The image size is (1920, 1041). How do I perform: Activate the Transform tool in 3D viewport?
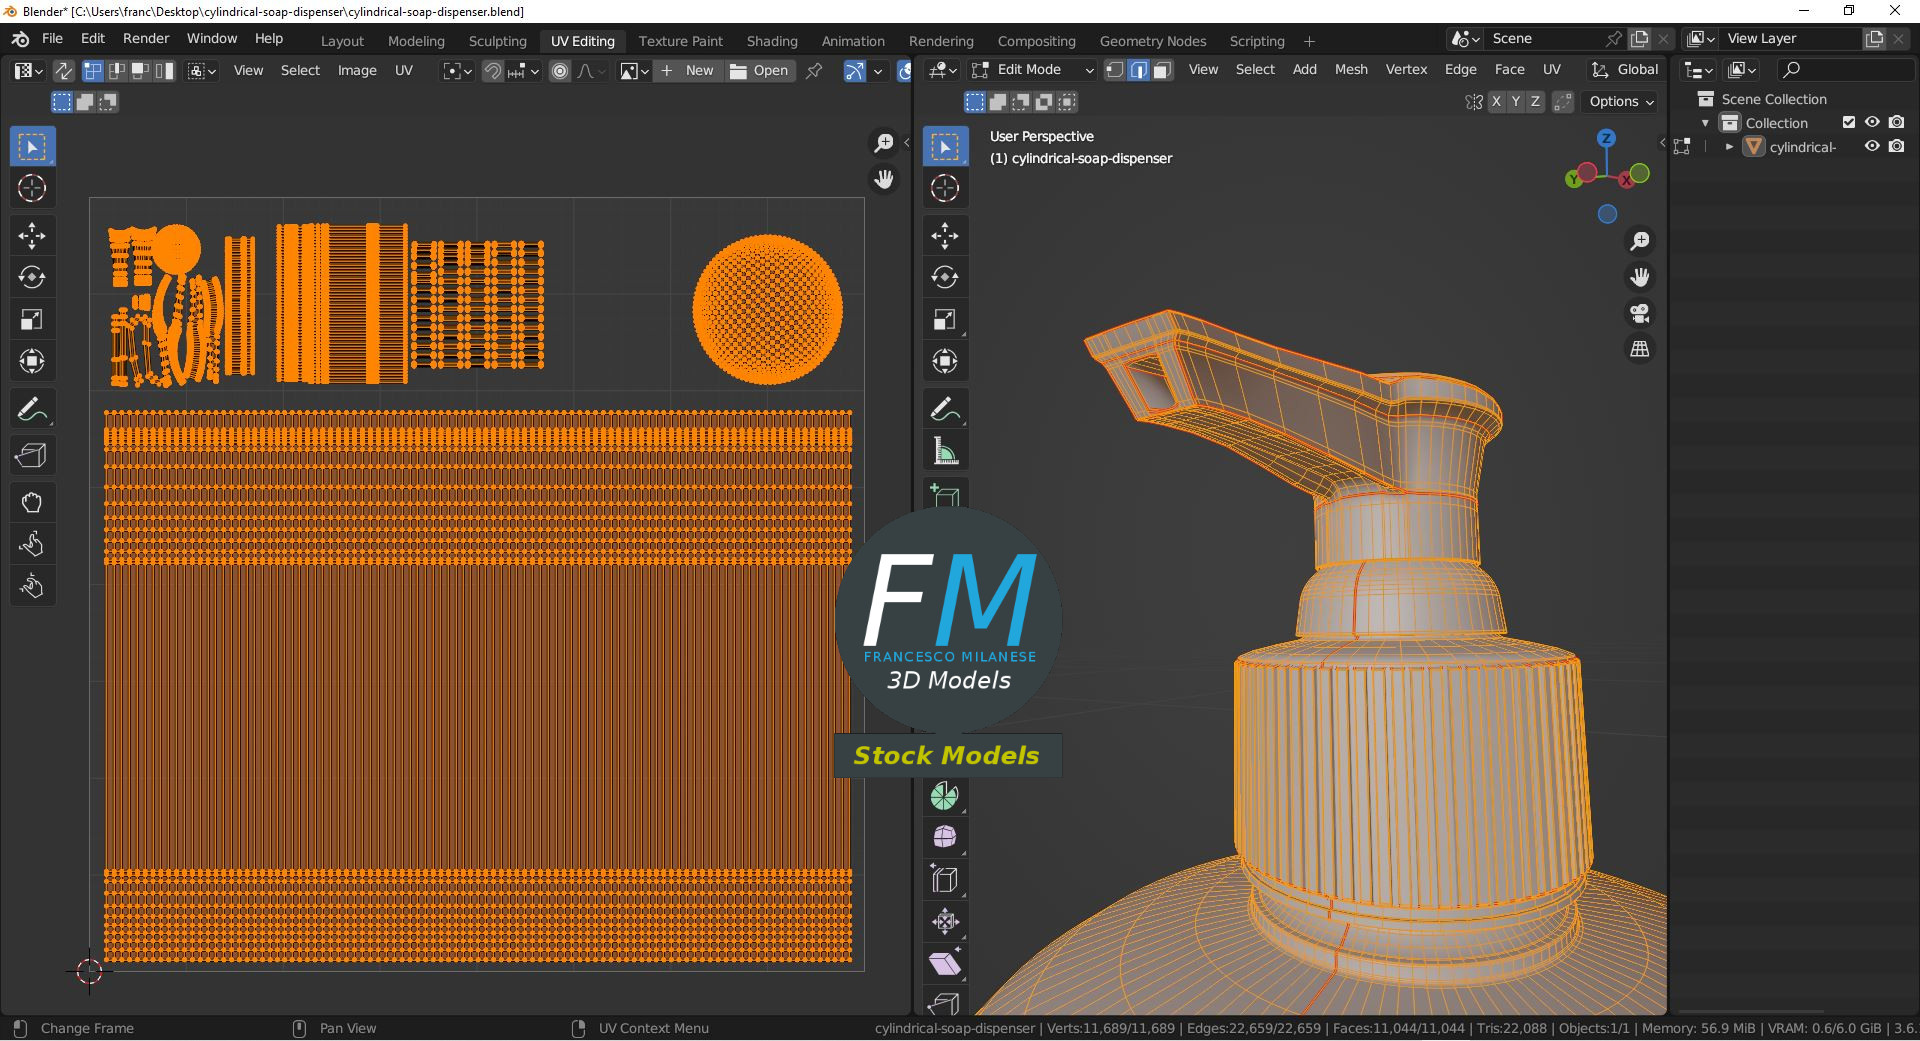click(x=945, y=362)
